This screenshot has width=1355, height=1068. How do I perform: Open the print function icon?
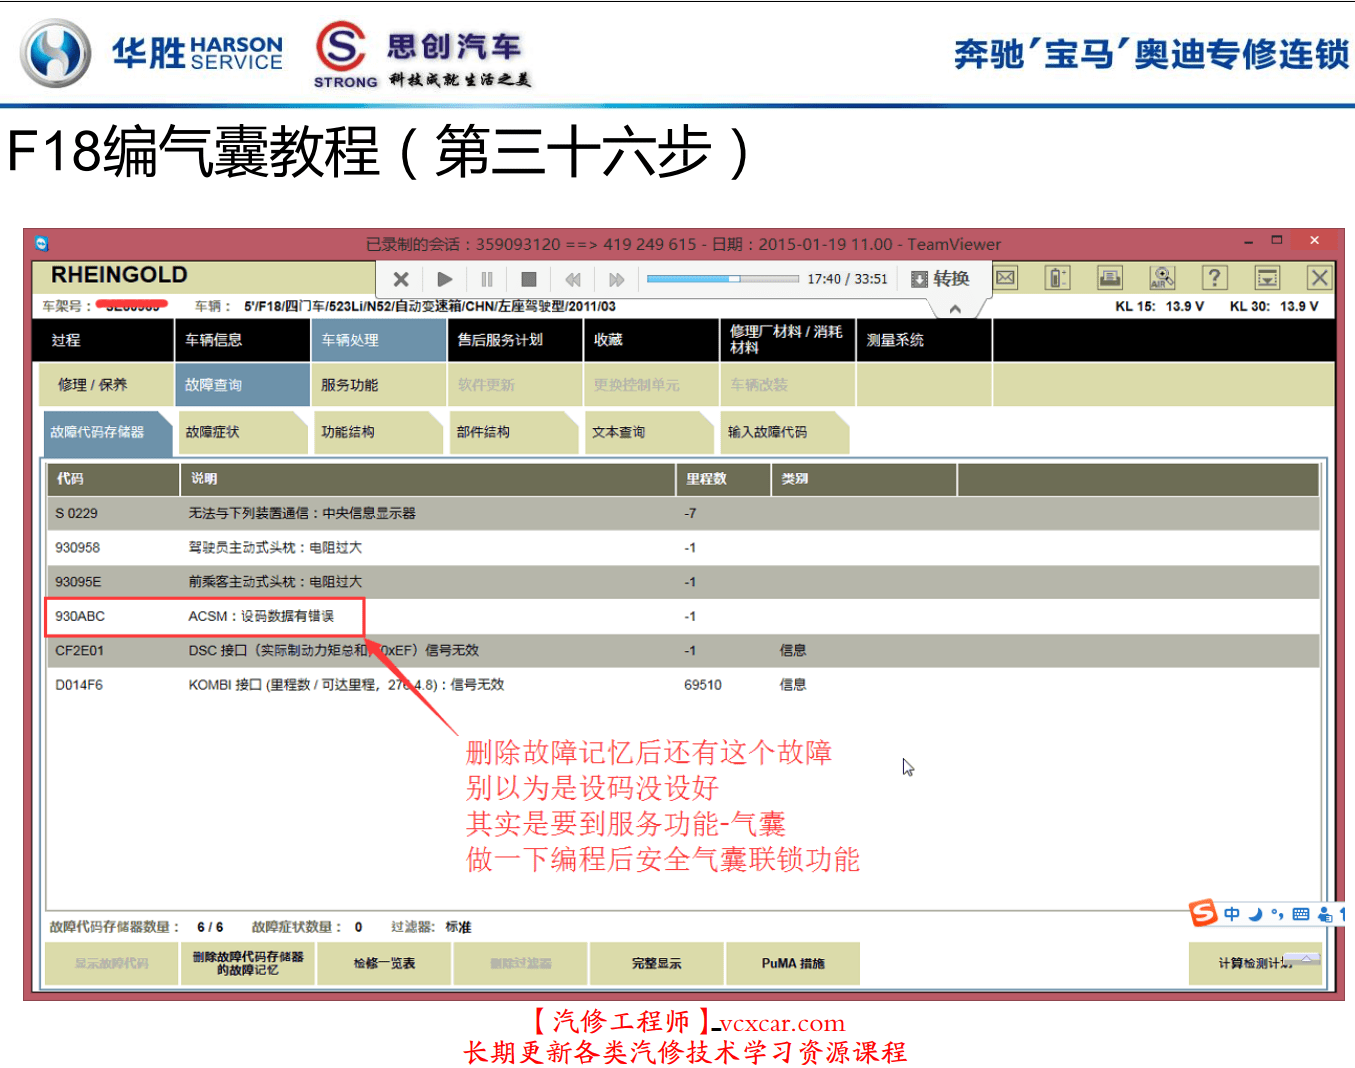(x=1110, y=278)
